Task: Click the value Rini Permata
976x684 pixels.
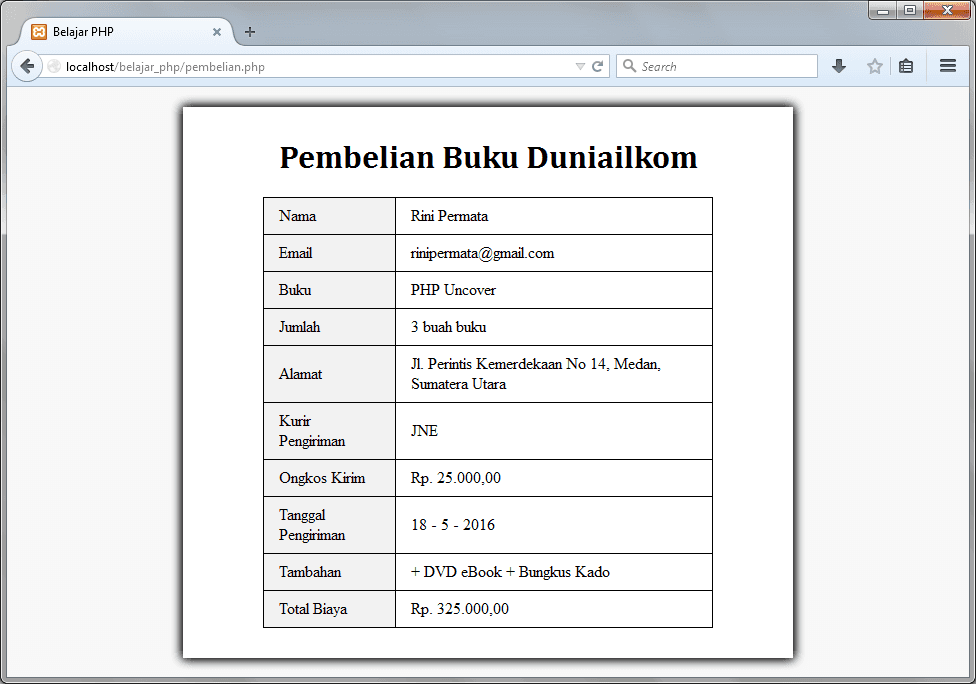Action: coord(449,216)
